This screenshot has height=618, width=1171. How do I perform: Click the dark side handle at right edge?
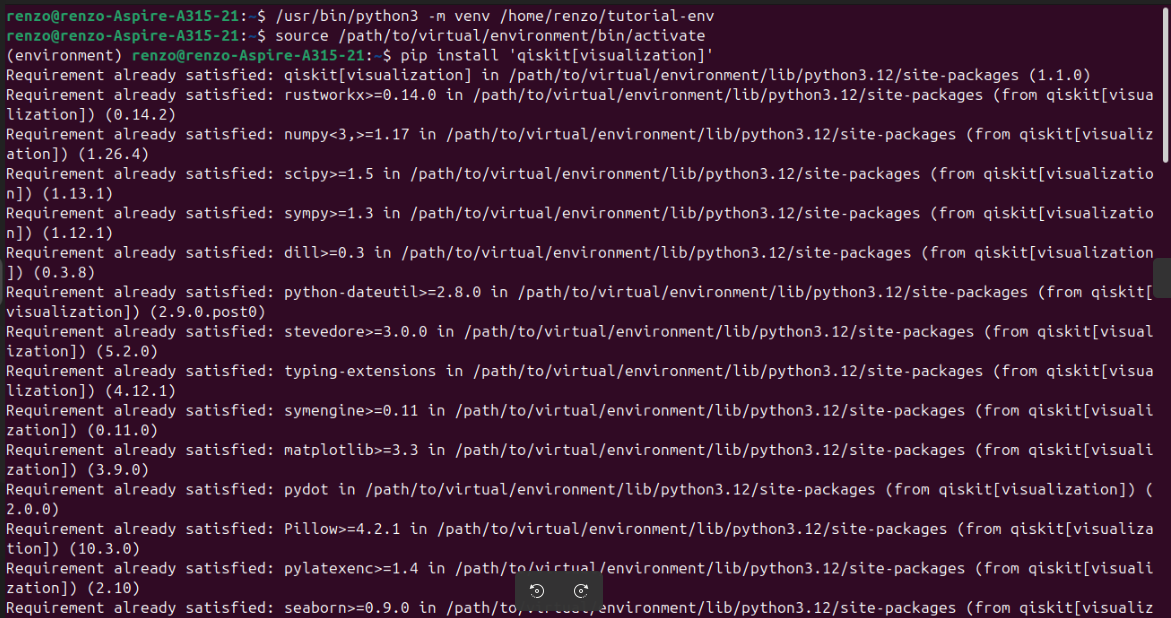[1162, 278]
